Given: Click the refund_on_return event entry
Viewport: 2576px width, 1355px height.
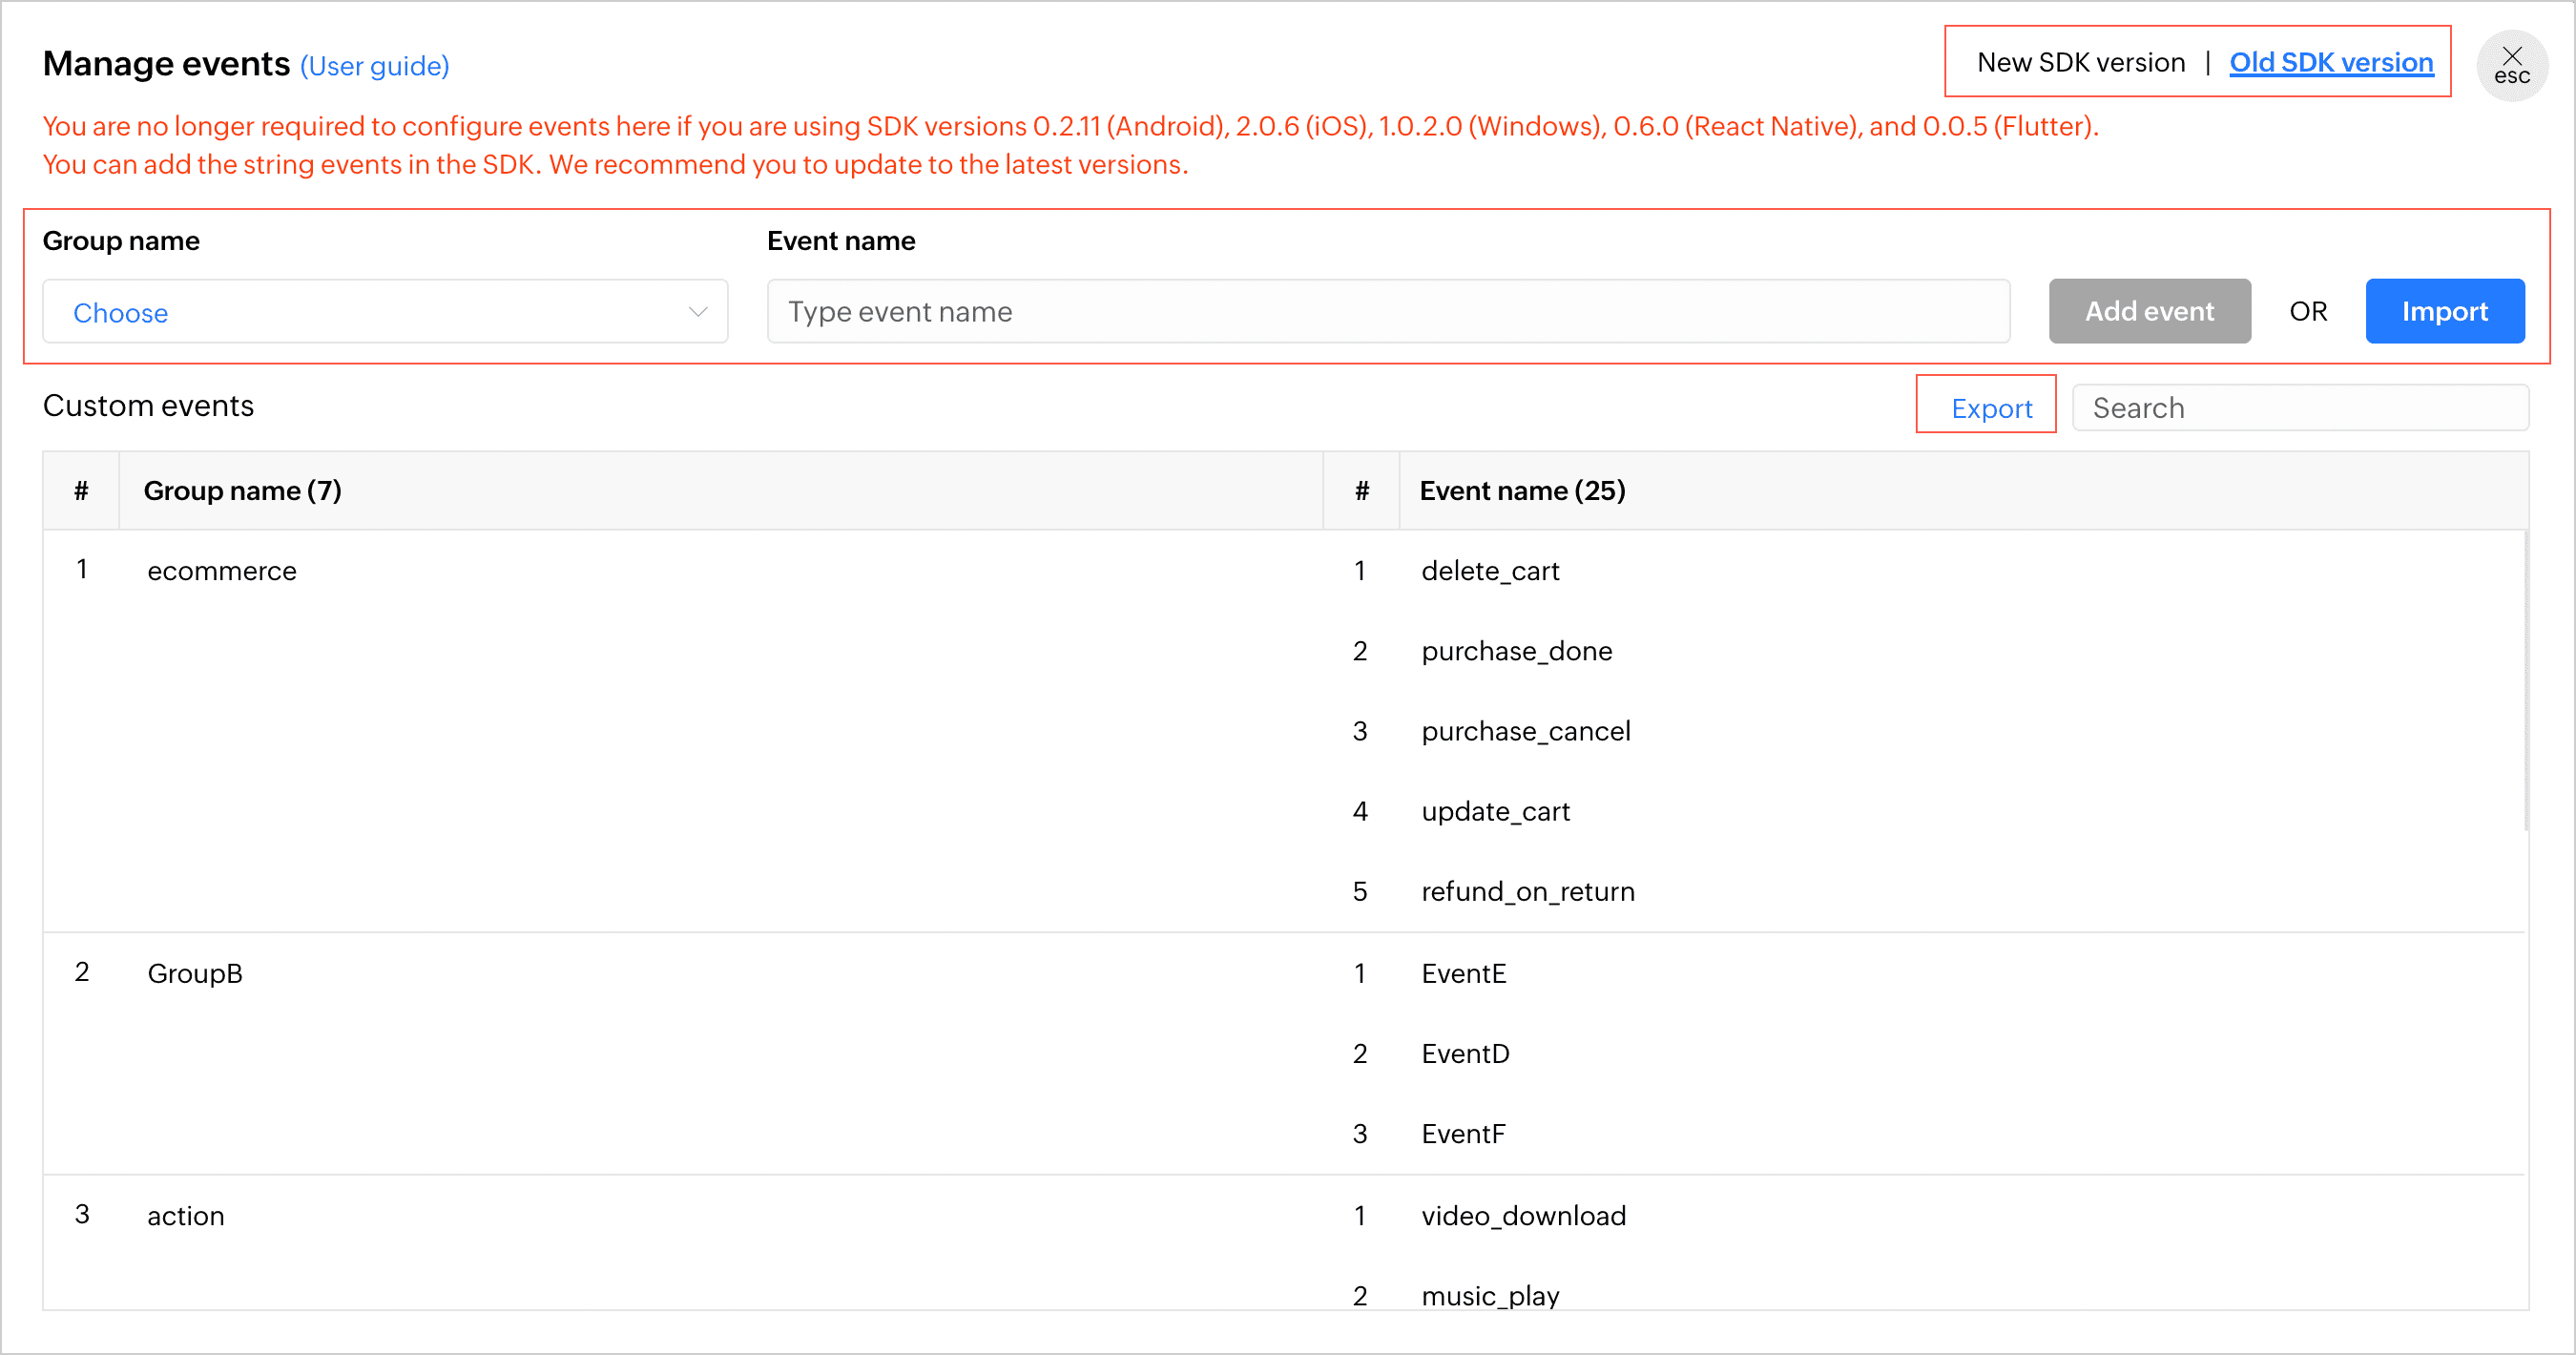Looking at the screenshot, I should 1527,891.
